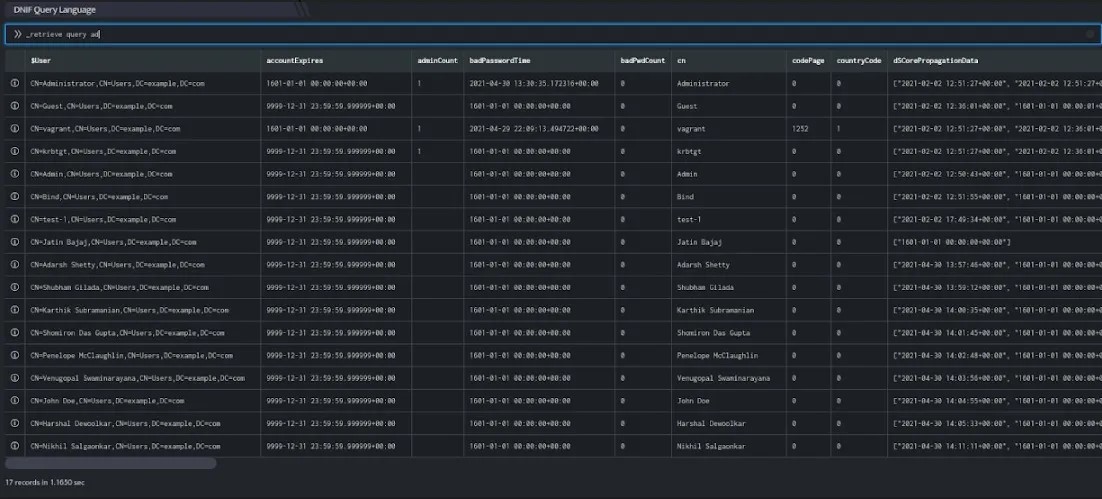Sort by the accountExpires column header
Viewport: 1102px width, 499px height.
(x=336, y=60)
